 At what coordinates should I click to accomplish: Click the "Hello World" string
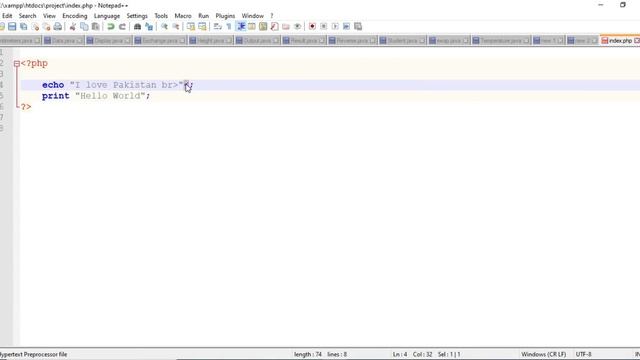pyautogui.click(x=110, y=96)
